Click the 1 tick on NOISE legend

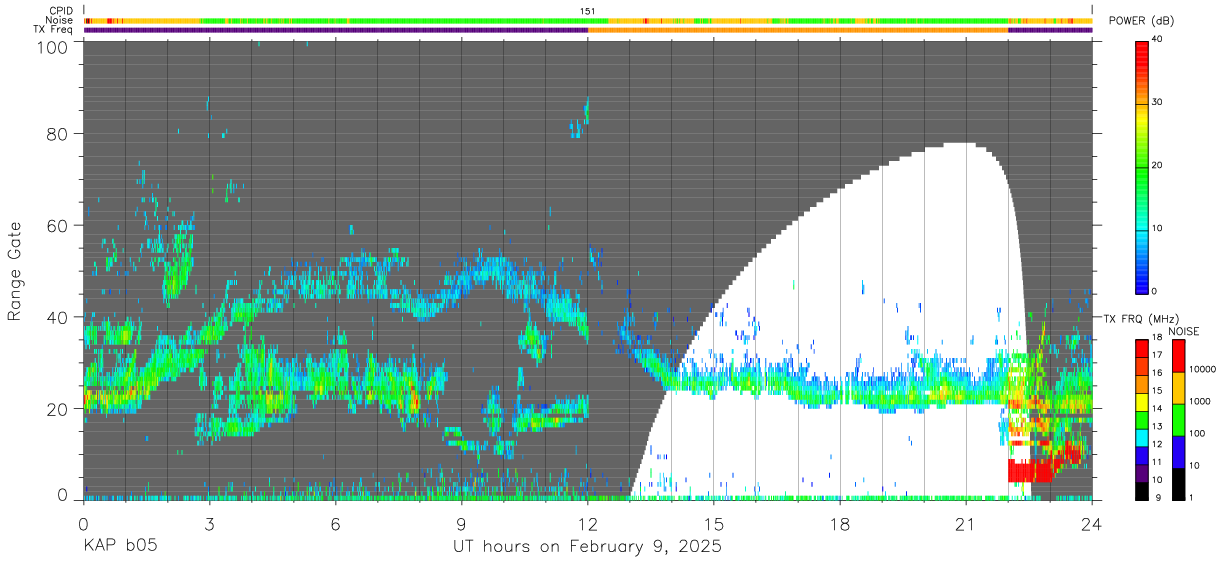click(x=1190, y=497)
